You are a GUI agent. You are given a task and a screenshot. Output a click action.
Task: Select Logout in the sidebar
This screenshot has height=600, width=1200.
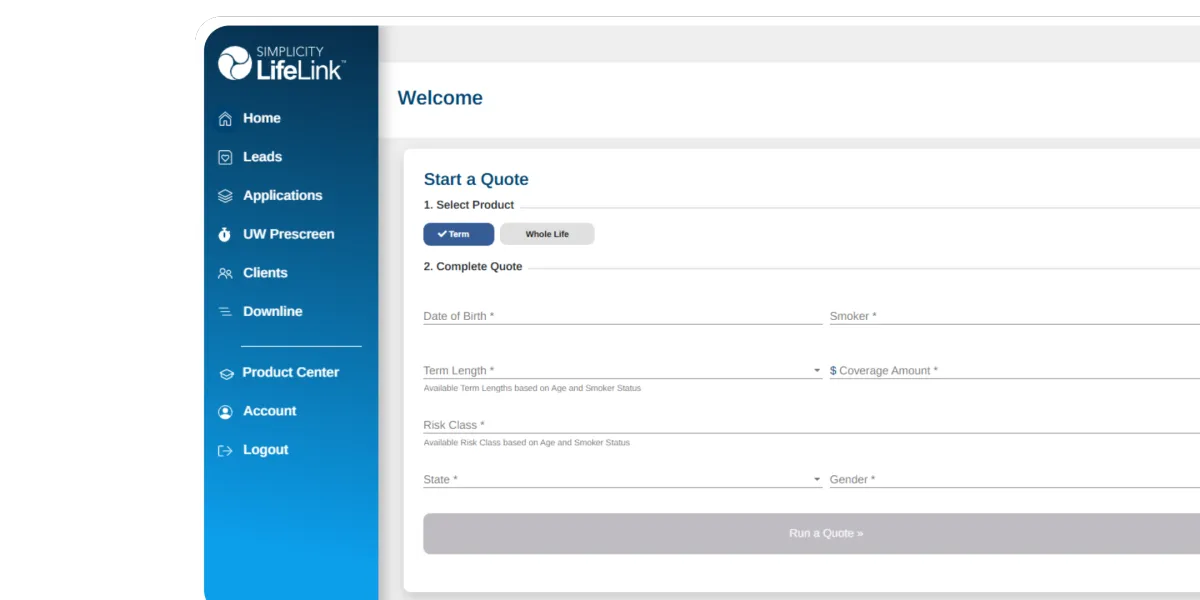pyautogui.click(x=266, y=450)
